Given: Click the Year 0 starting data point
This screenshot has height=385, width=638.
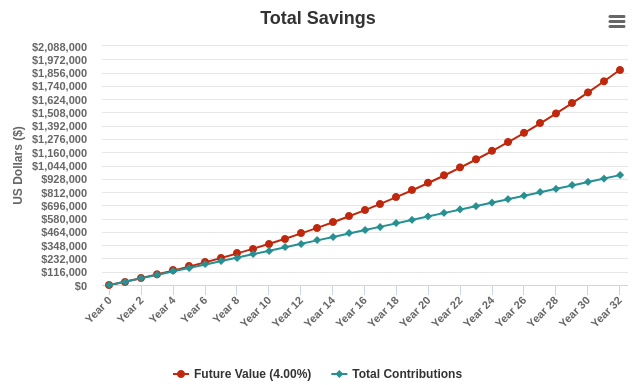Looking at the screenshot, I should coord(109,285).
